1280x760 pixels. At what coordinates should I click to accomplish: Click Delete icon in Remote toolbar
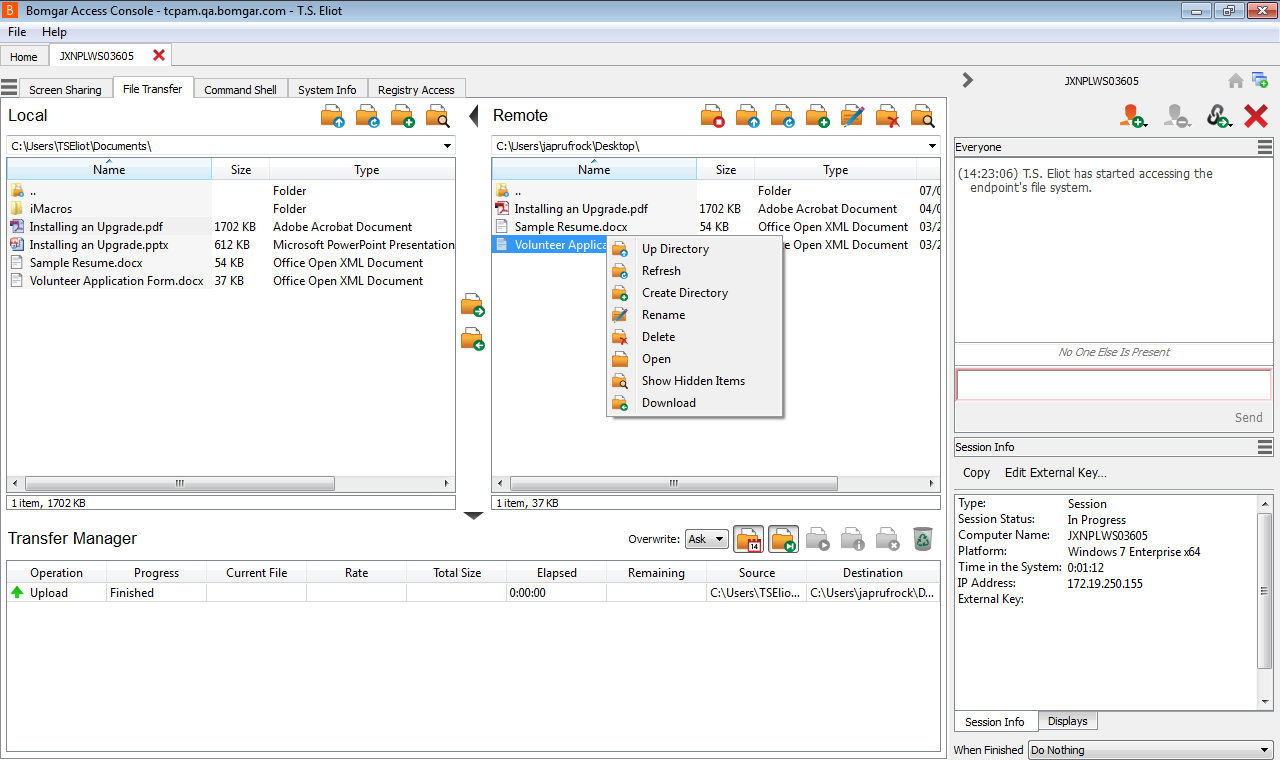coord(888,117)
